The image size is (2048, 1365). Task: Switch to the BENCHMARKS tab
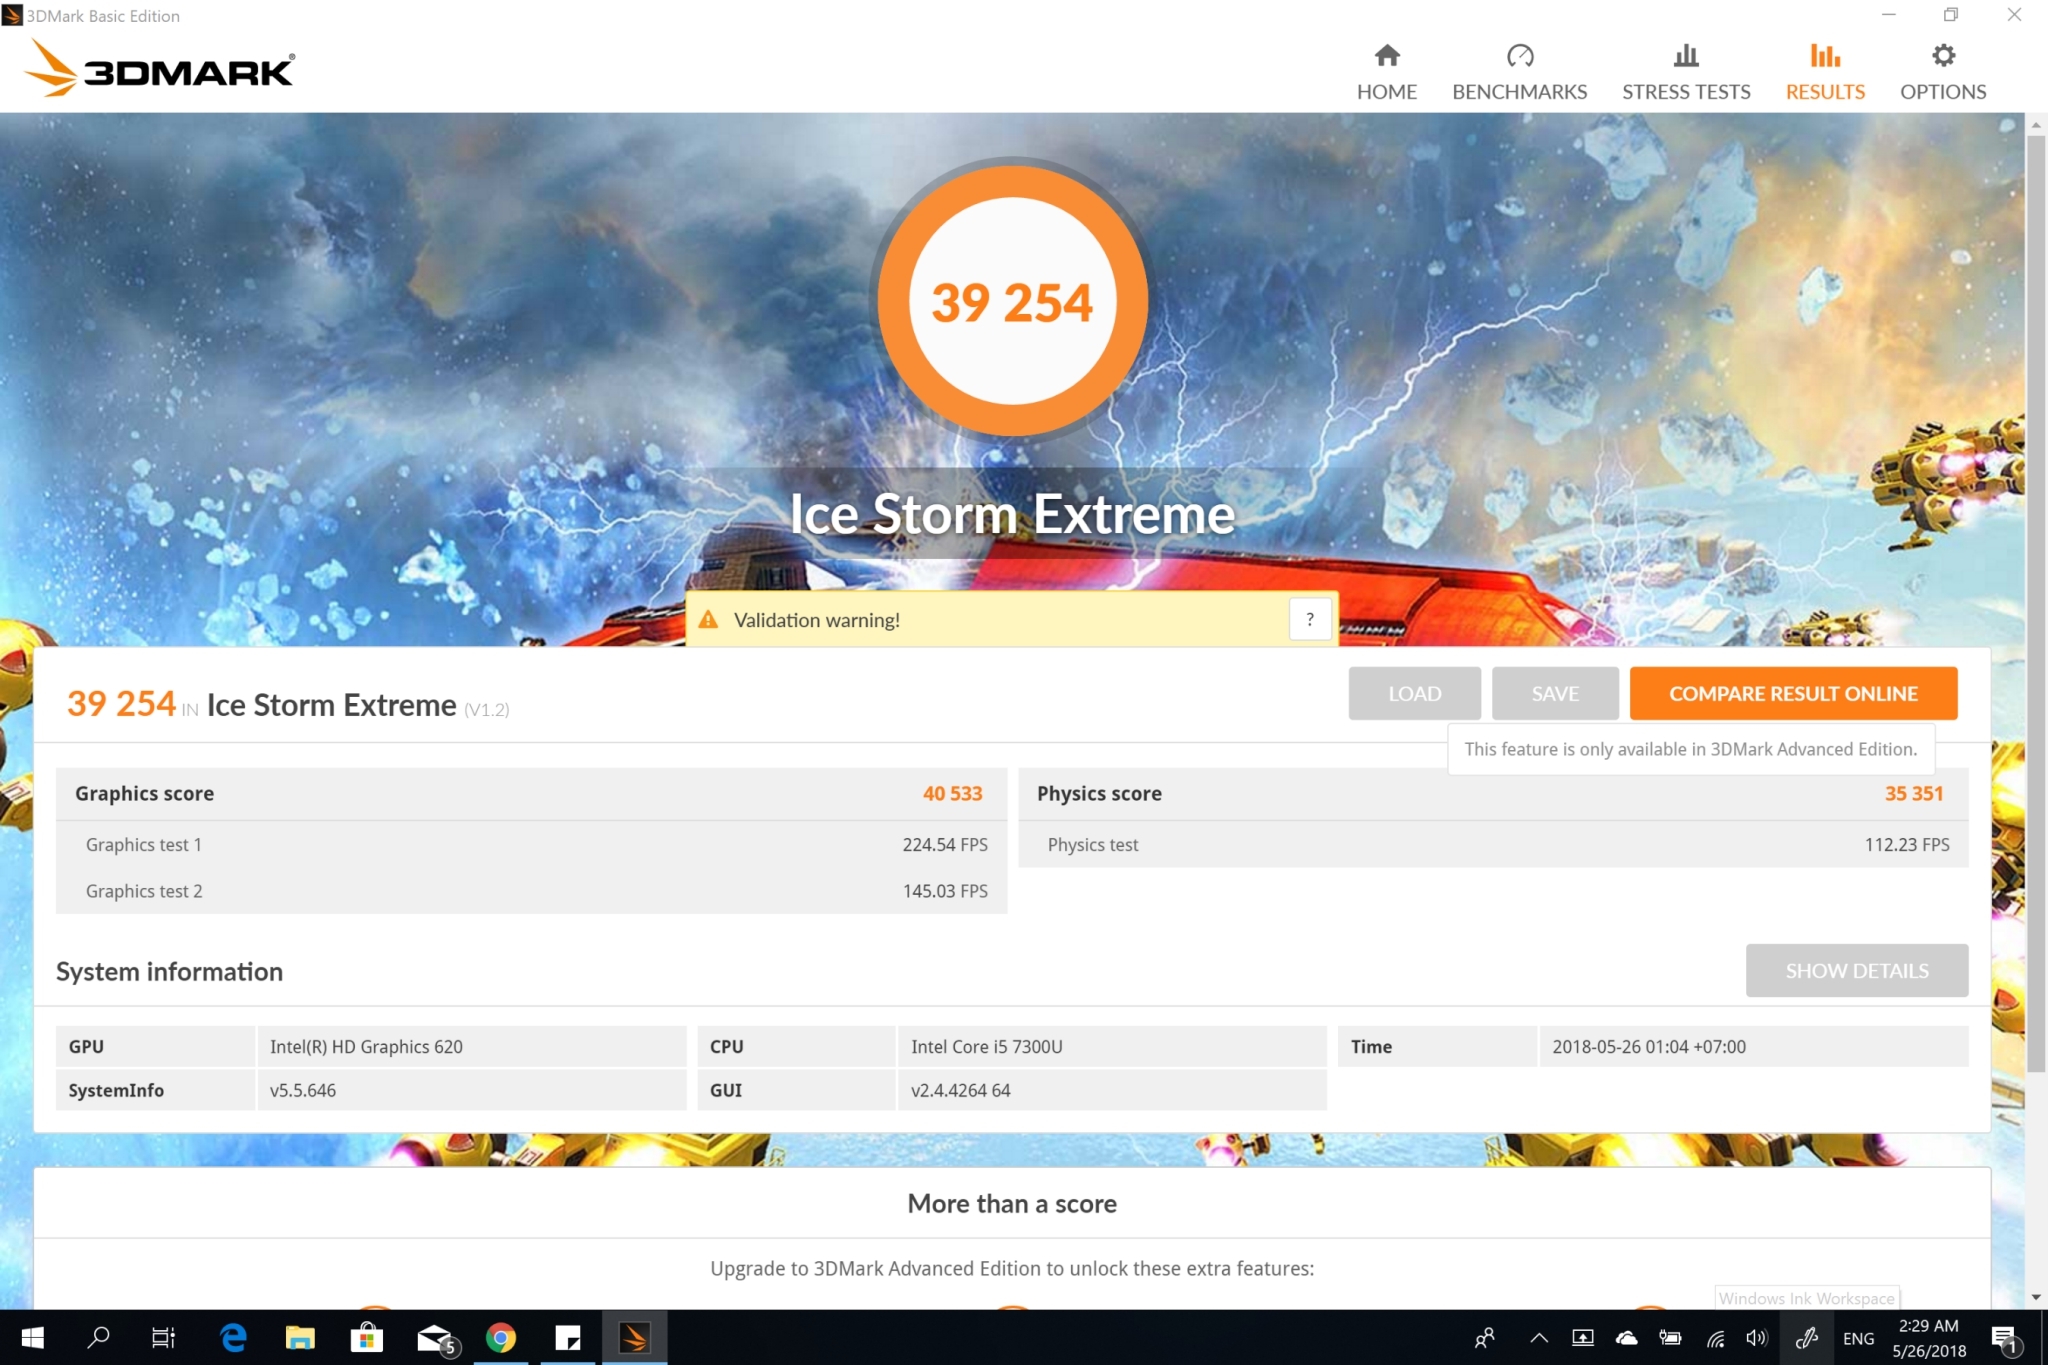1519,72
